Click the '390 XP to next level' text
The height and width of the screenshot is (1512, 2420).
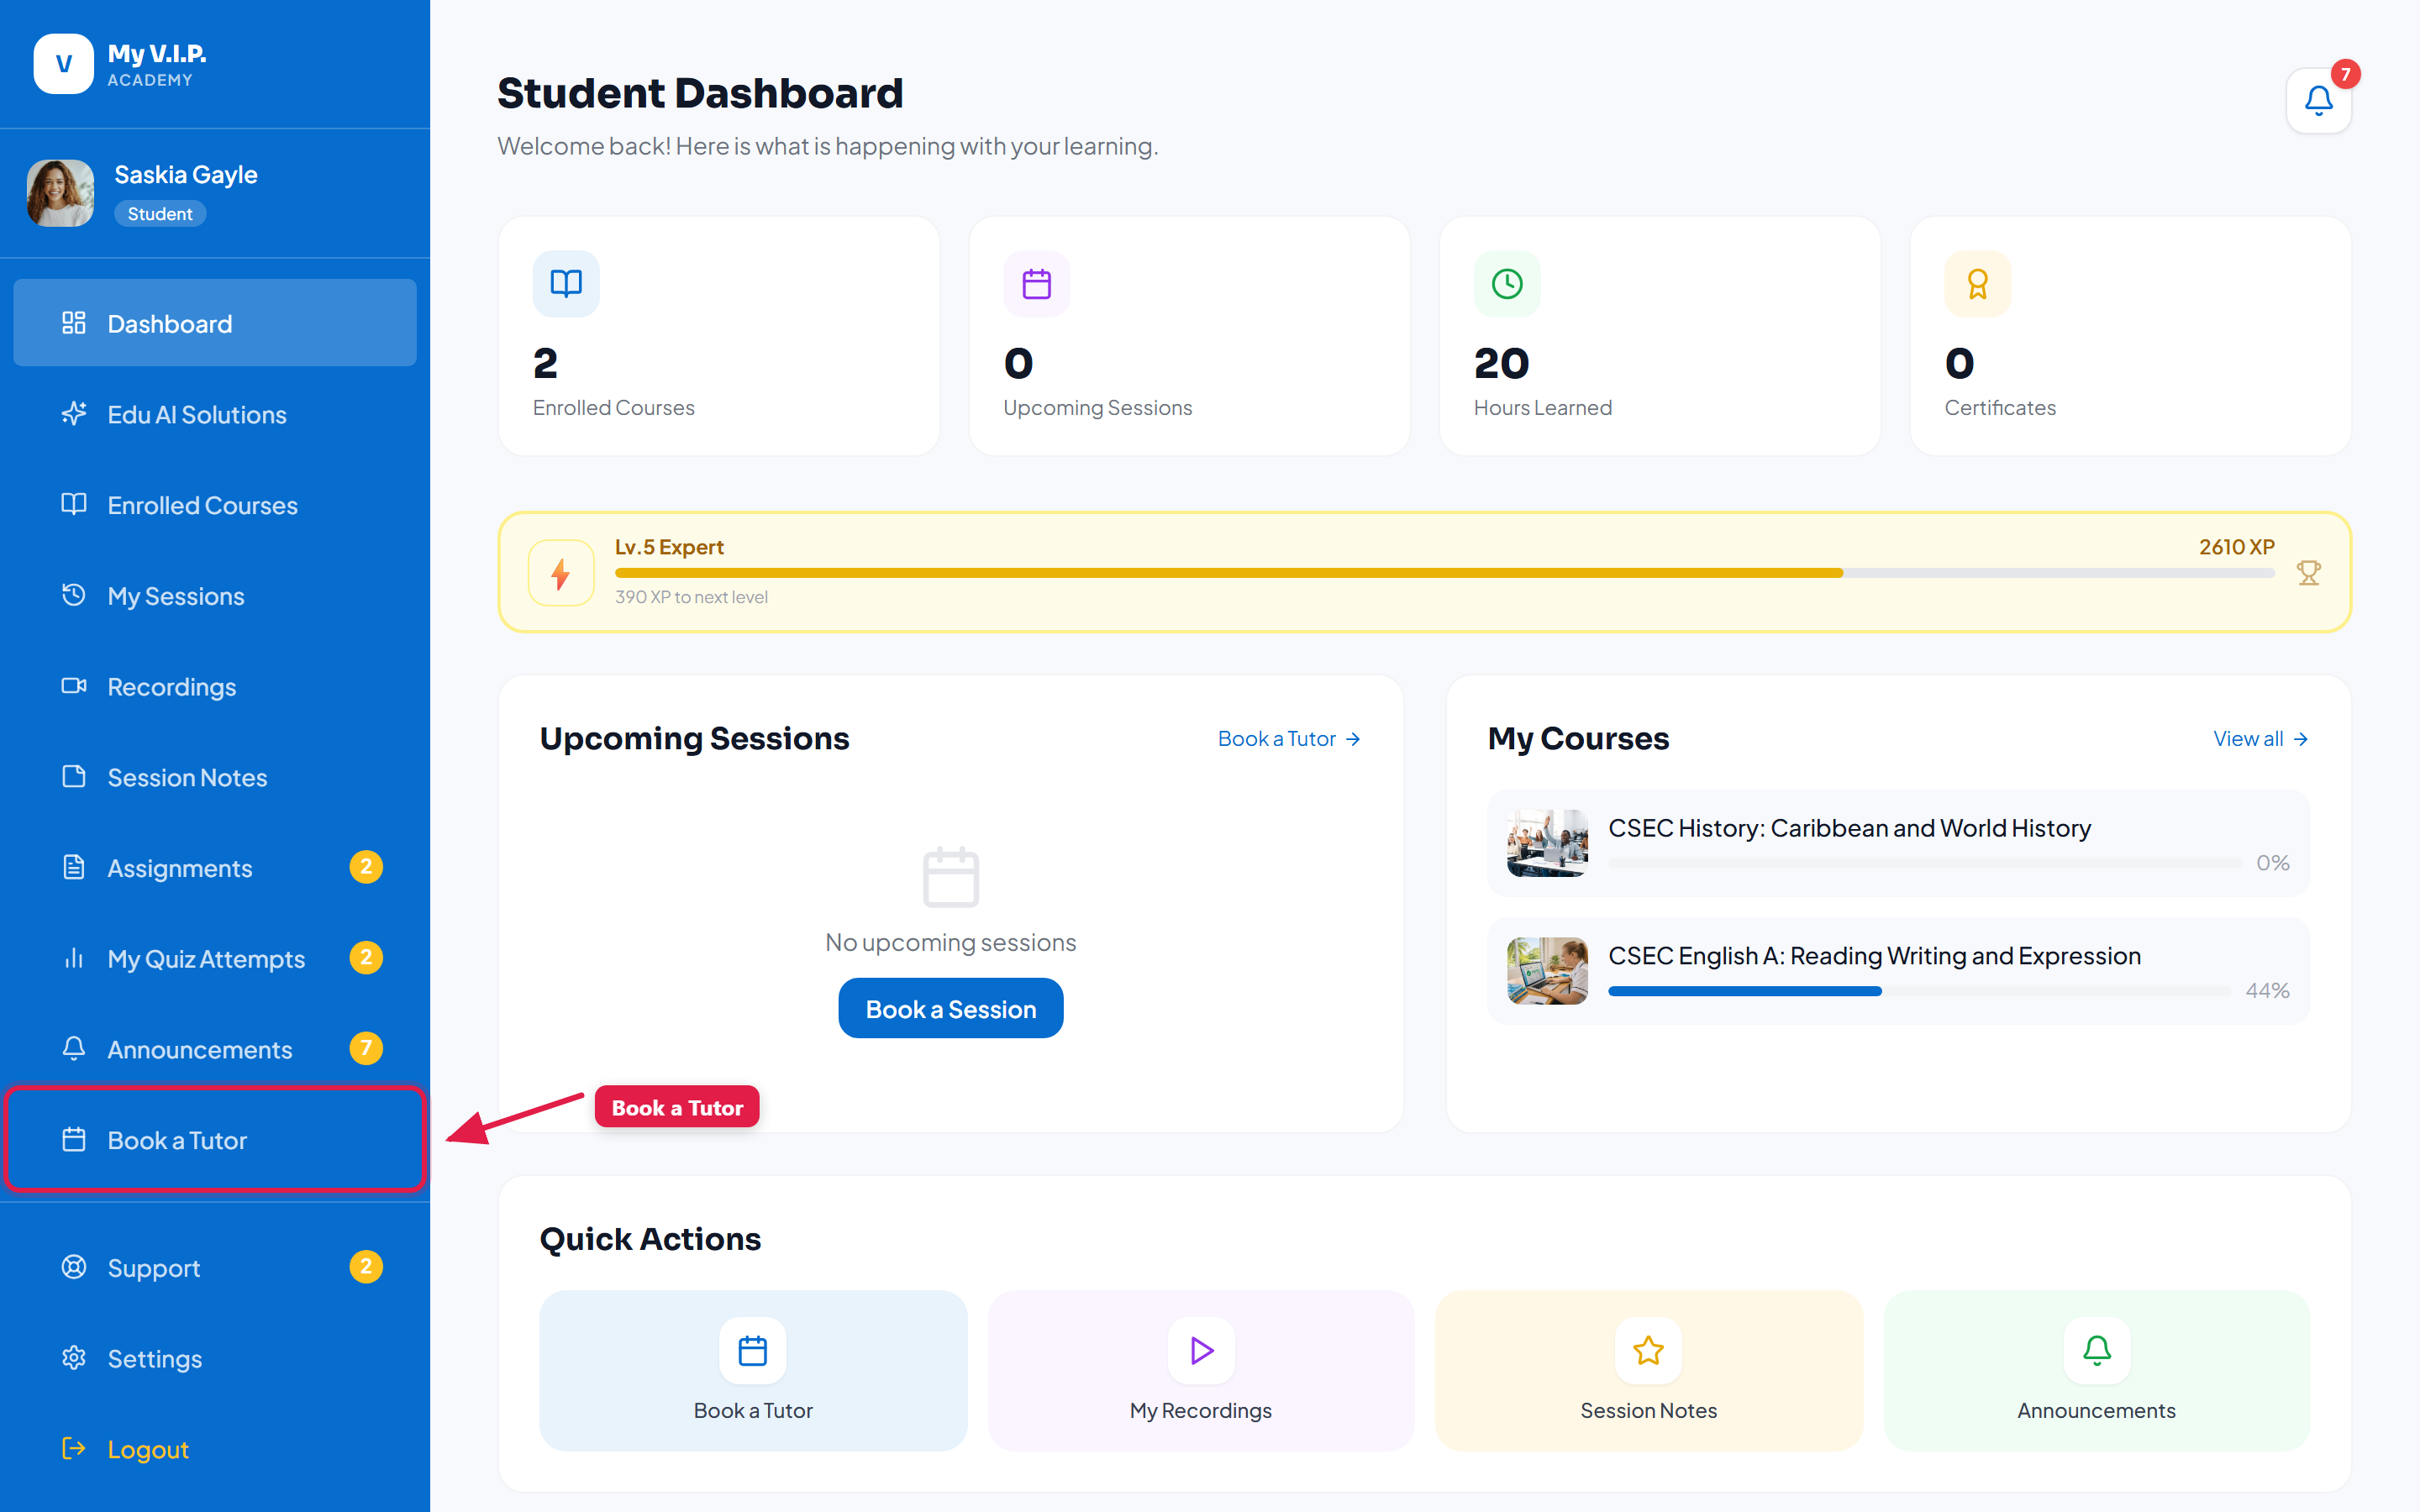click(691, 597)
